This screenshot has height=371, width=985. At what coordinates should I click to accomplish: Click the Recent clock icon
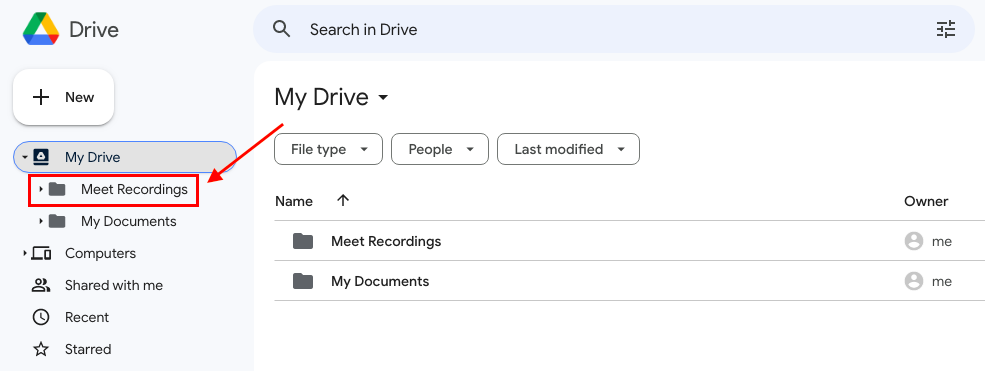[x=41, y=318]
